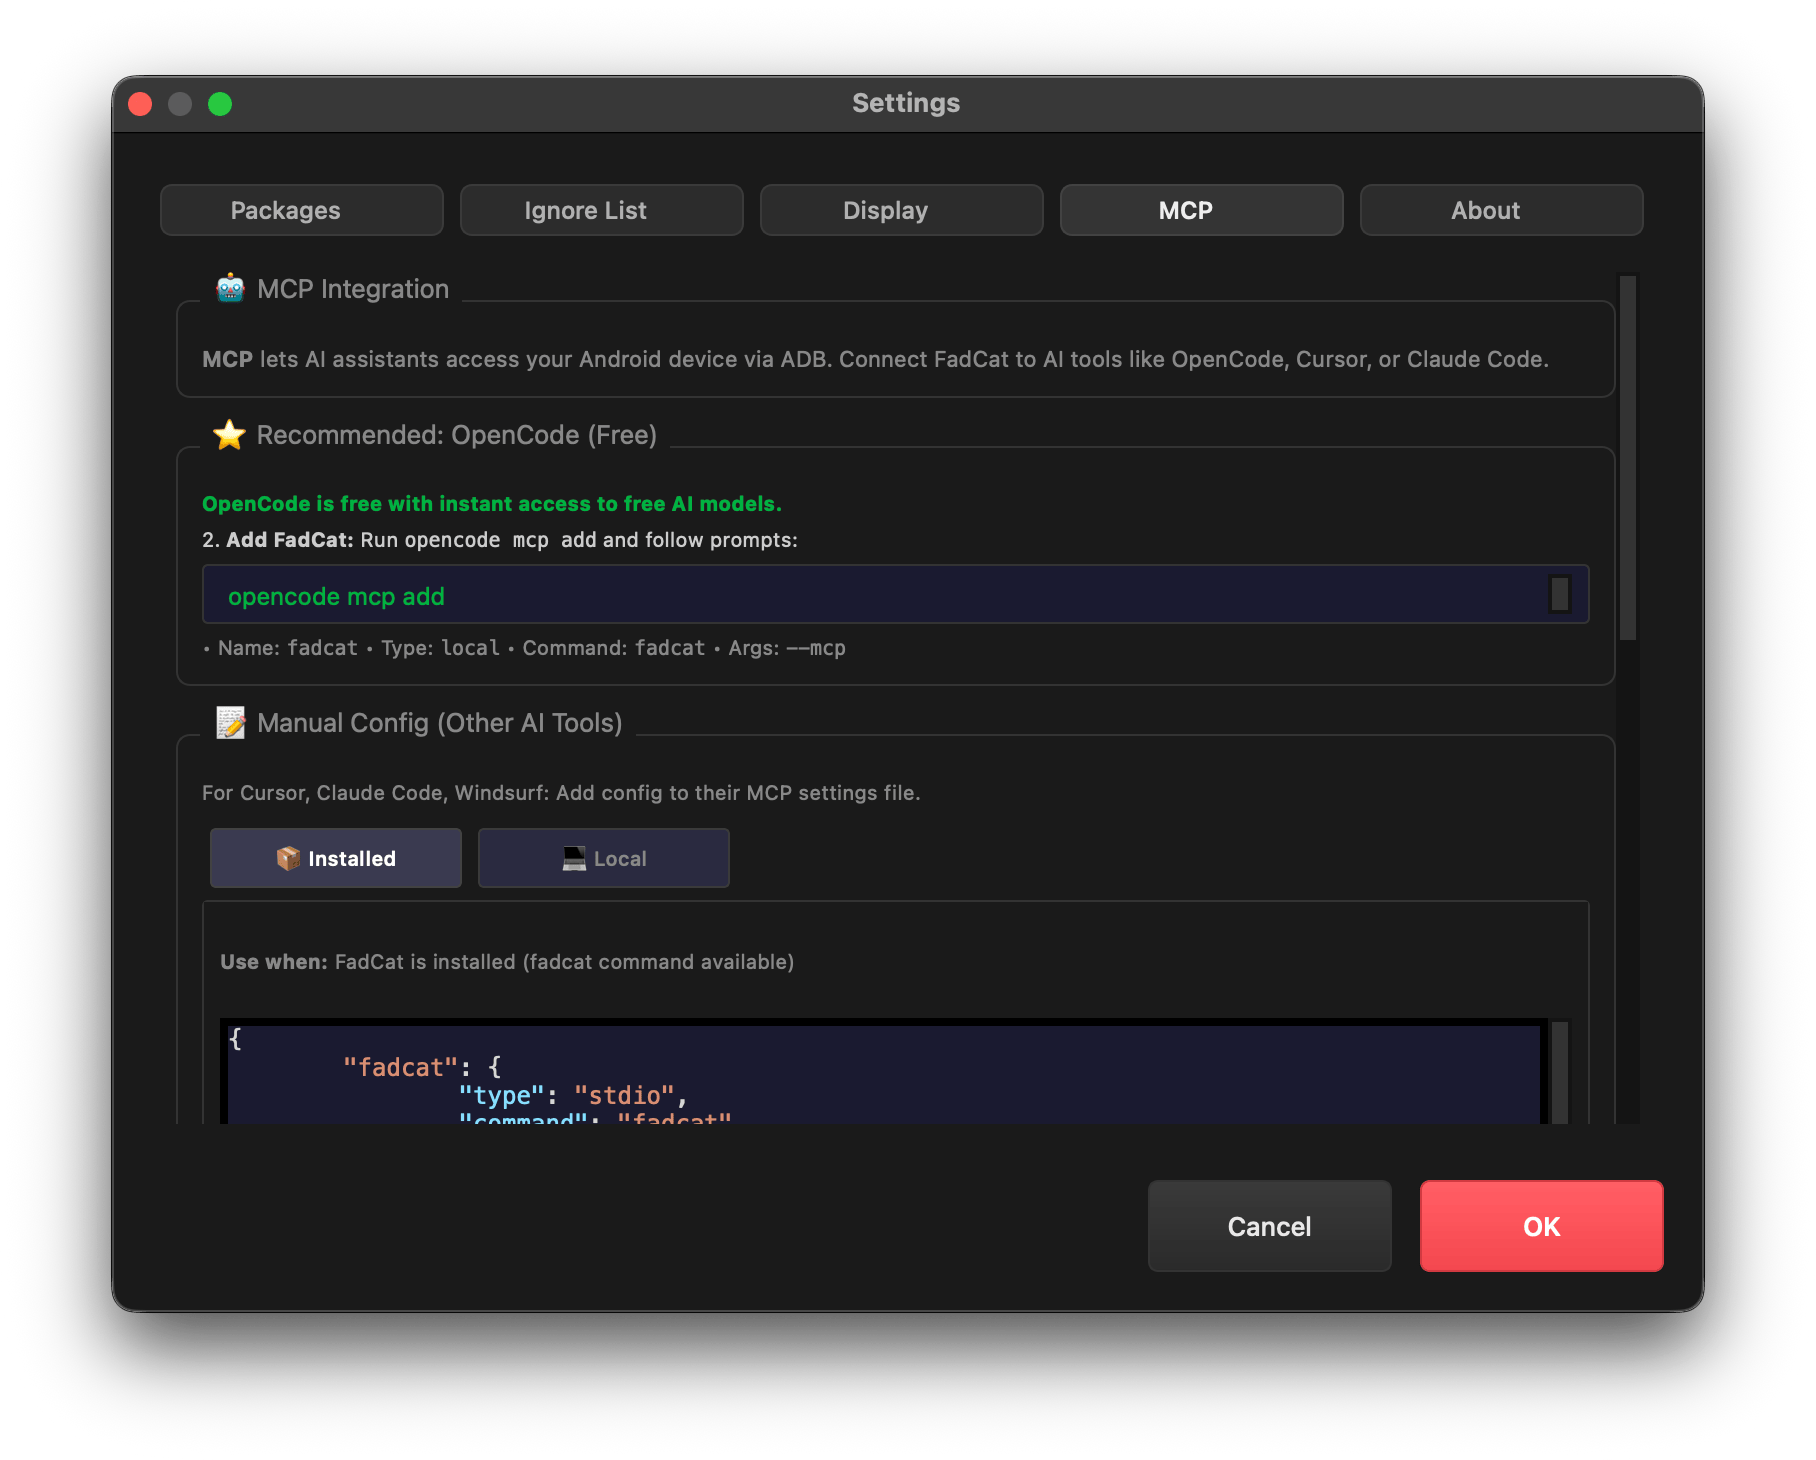Screen dimensions: 1816x1460
Task: Show the About tab
Action: tap(1502, 210)
